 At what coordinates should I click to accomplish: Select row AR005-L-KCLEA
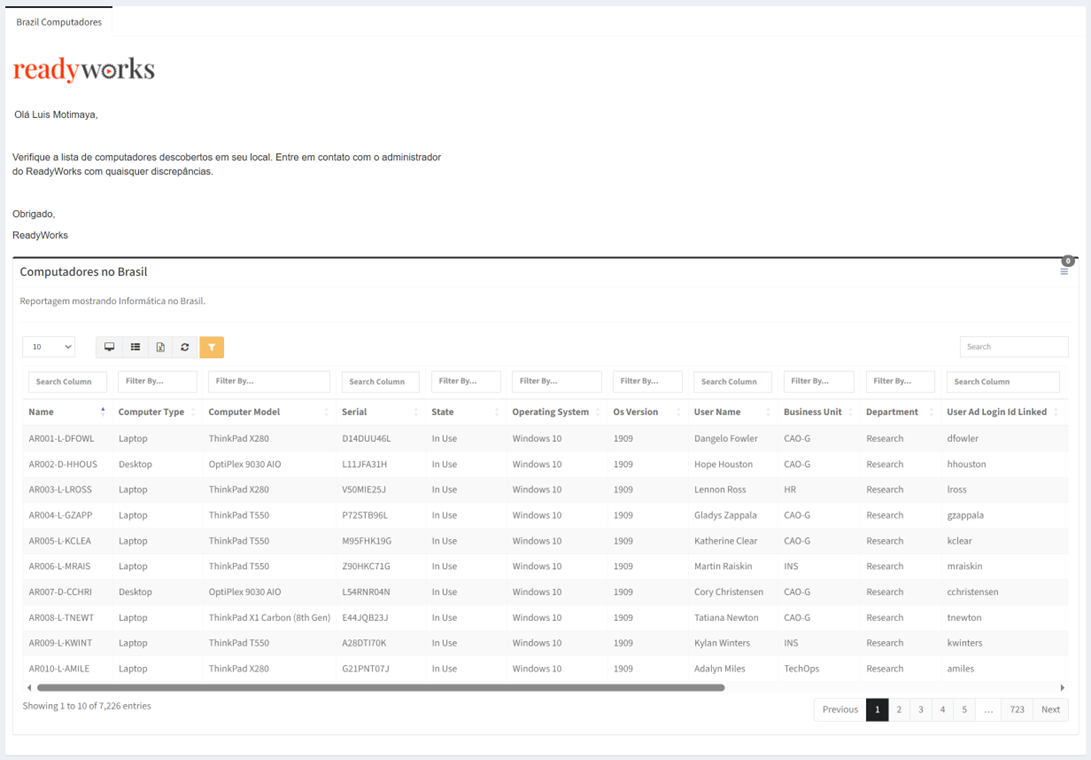point(545,541)
